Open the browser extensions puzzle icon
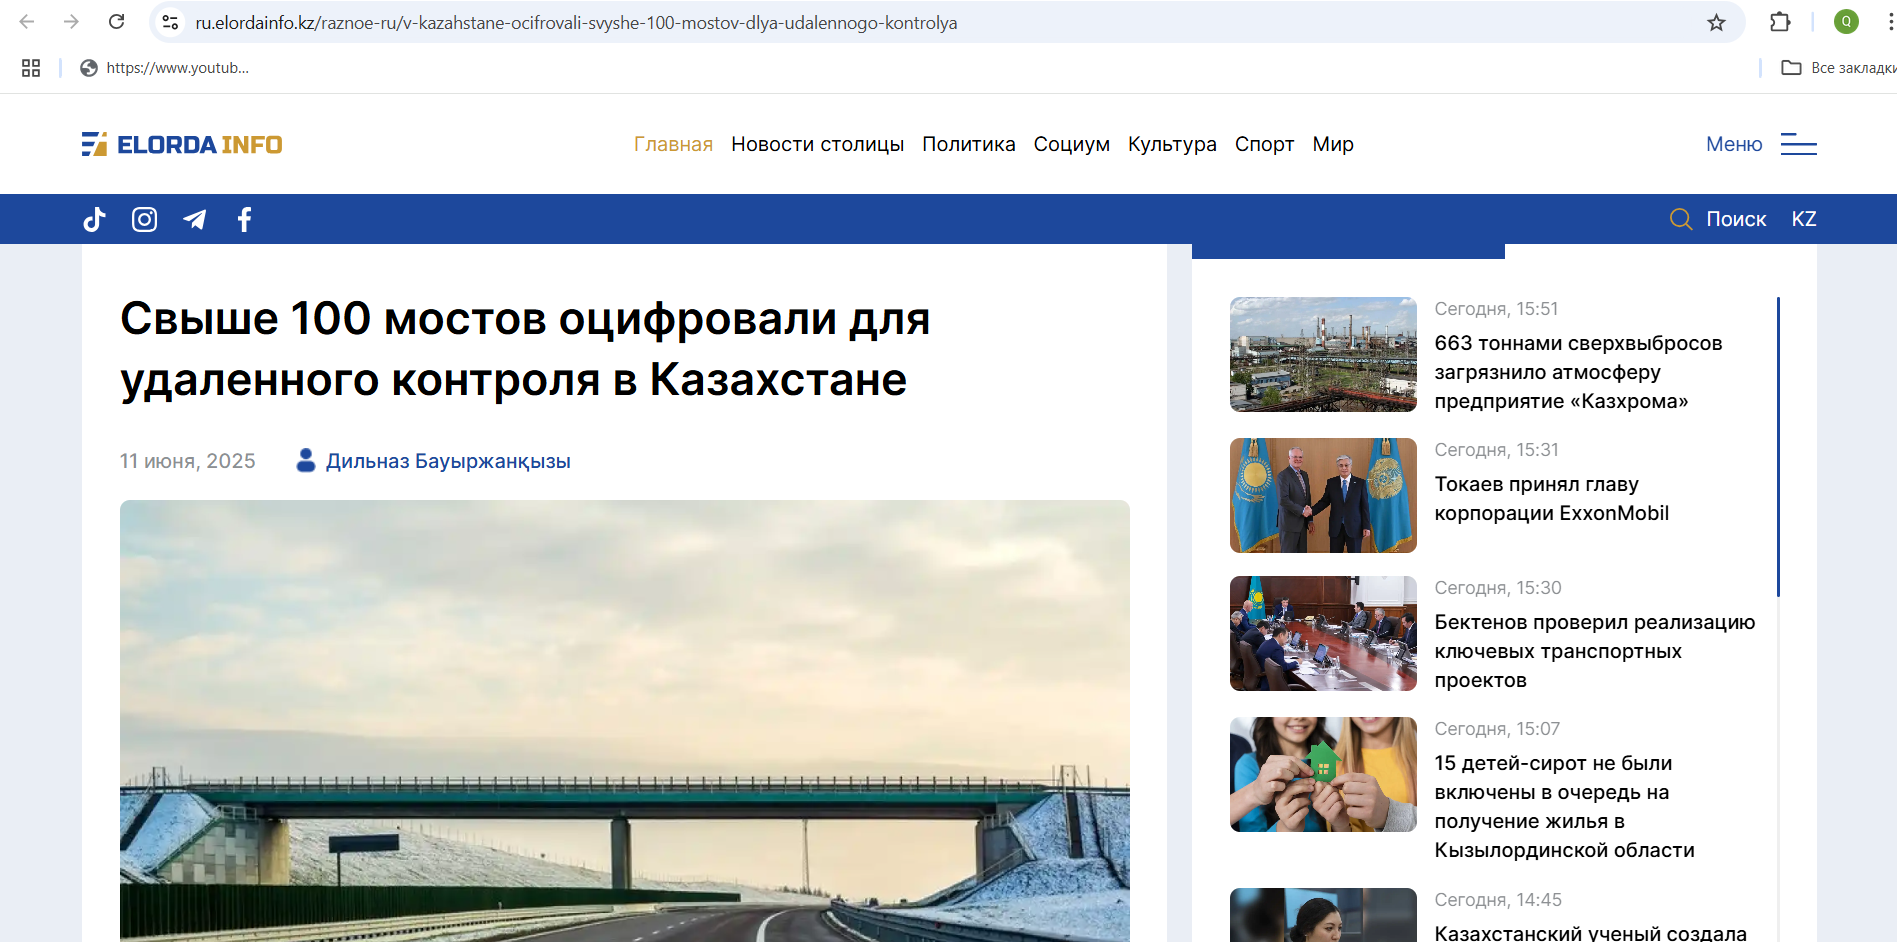Screen dimensions: 1897x942 tap(1780, 22)
